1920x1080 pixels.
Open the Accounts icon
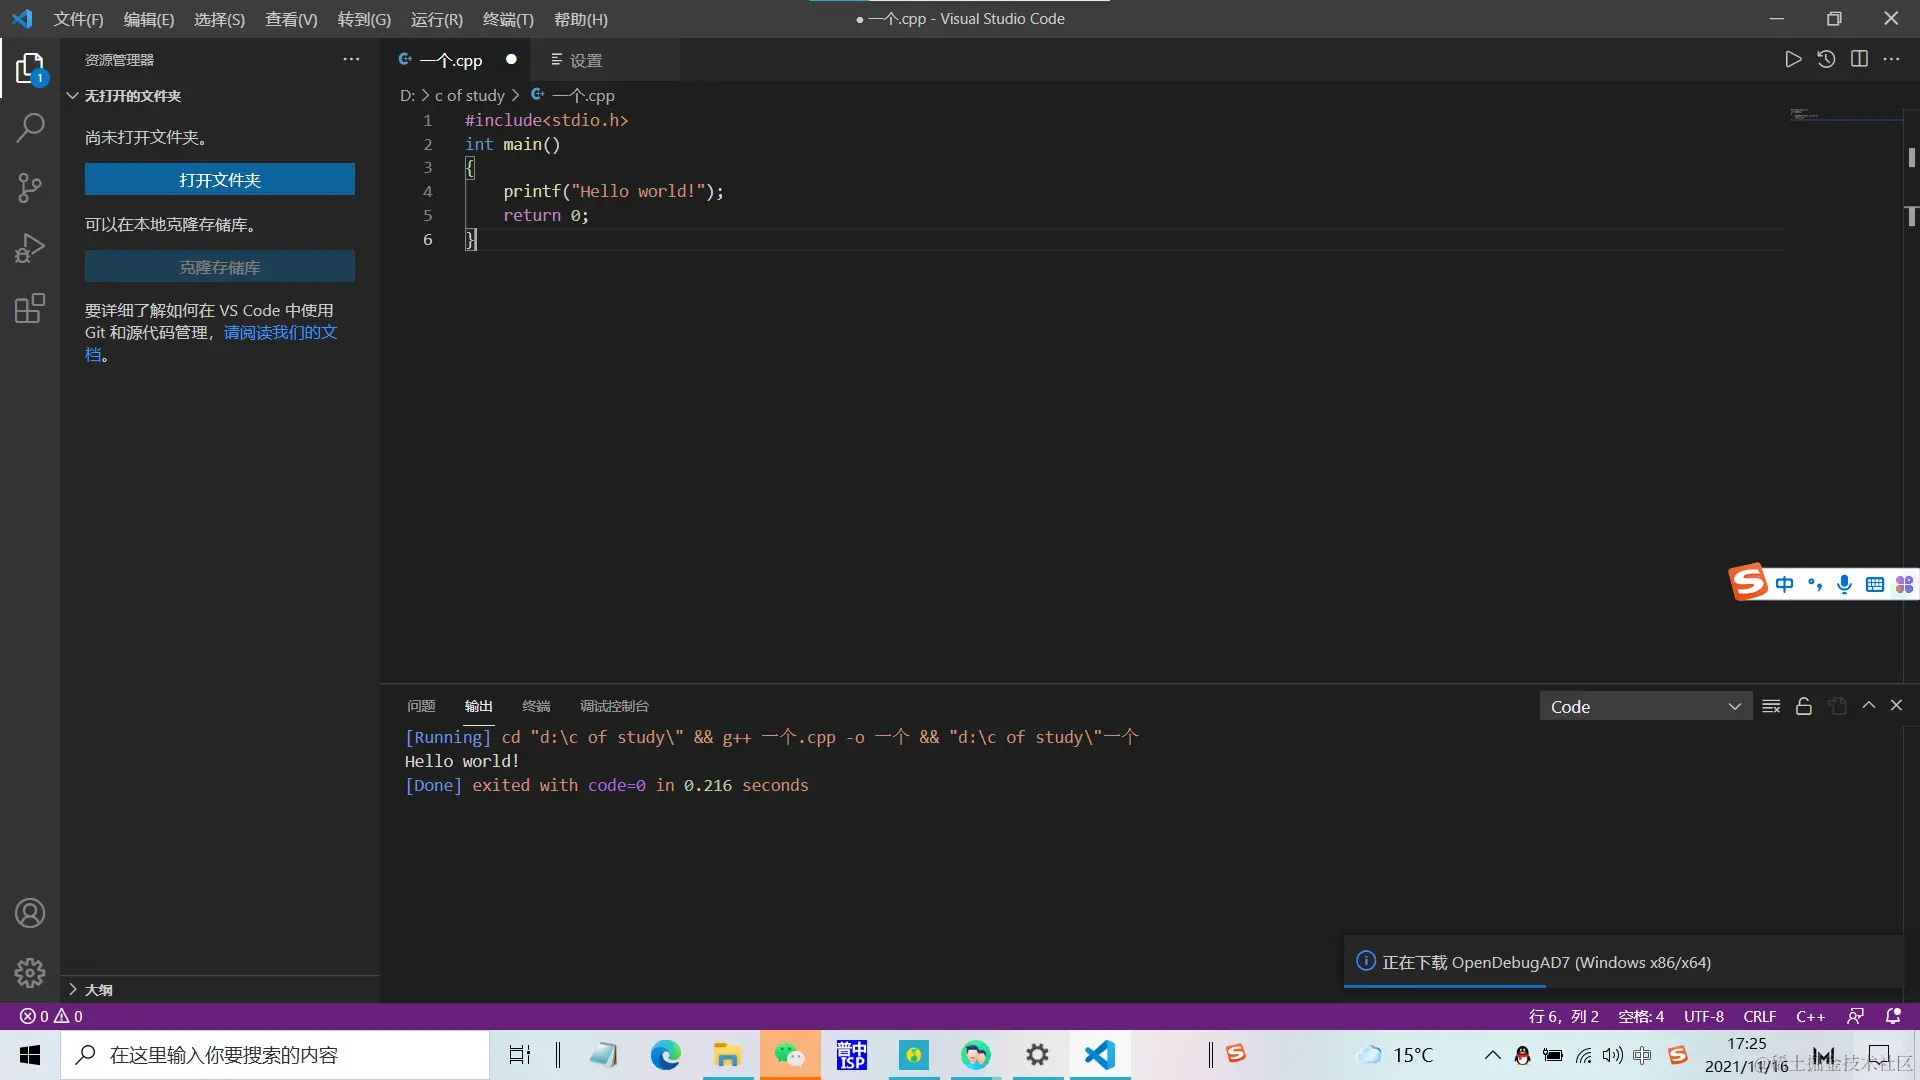click(30, 913)
